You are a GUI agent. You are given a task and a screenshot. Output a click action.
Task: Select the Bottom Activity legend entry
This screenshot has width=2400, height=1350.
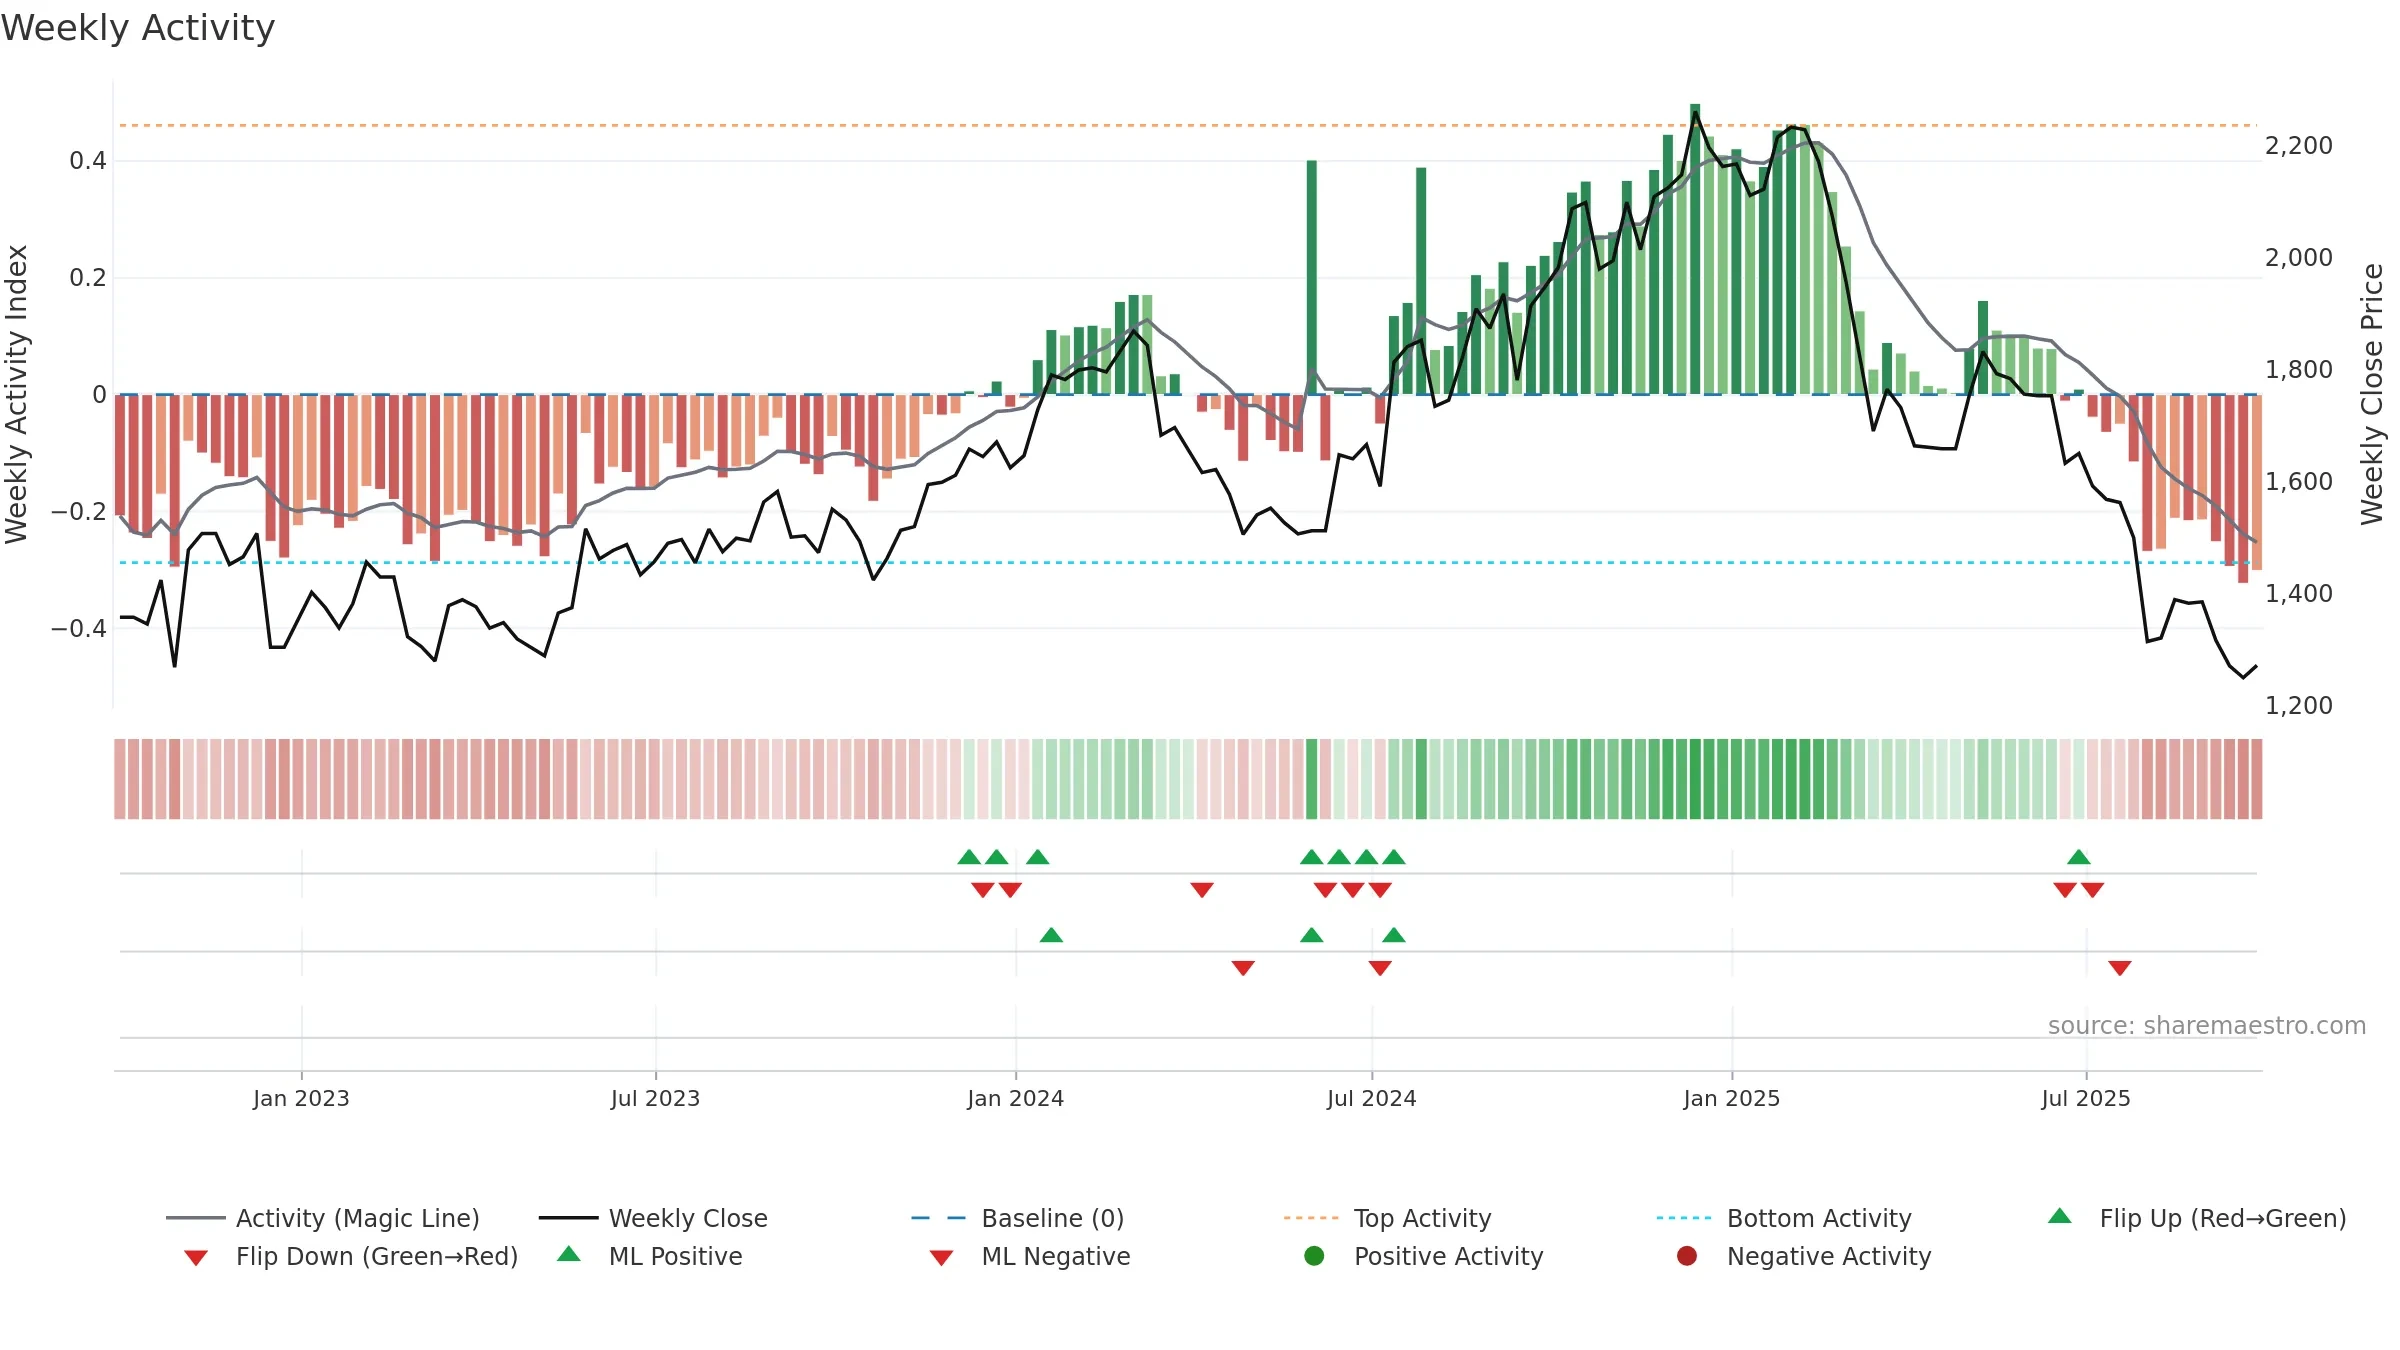tap(1784, 1218)
